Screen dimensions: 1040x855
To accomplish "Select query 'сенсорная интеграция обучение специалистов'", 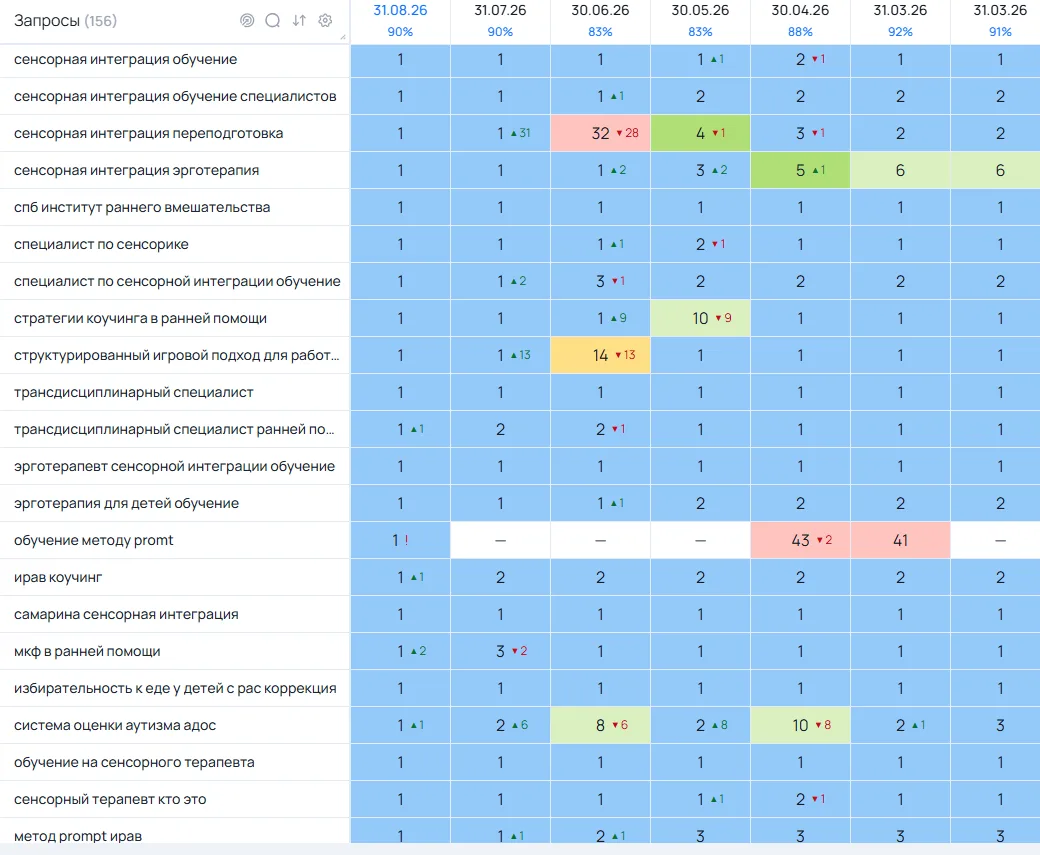I will pyautogui.click(x=175, y=97).
